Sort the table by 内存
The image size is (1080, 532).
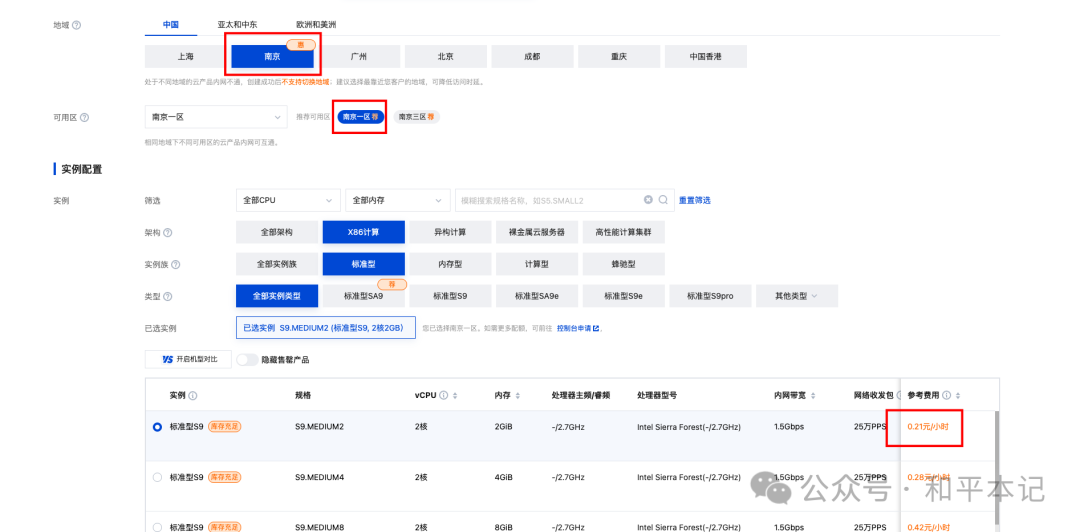click(x=517, y=396)
